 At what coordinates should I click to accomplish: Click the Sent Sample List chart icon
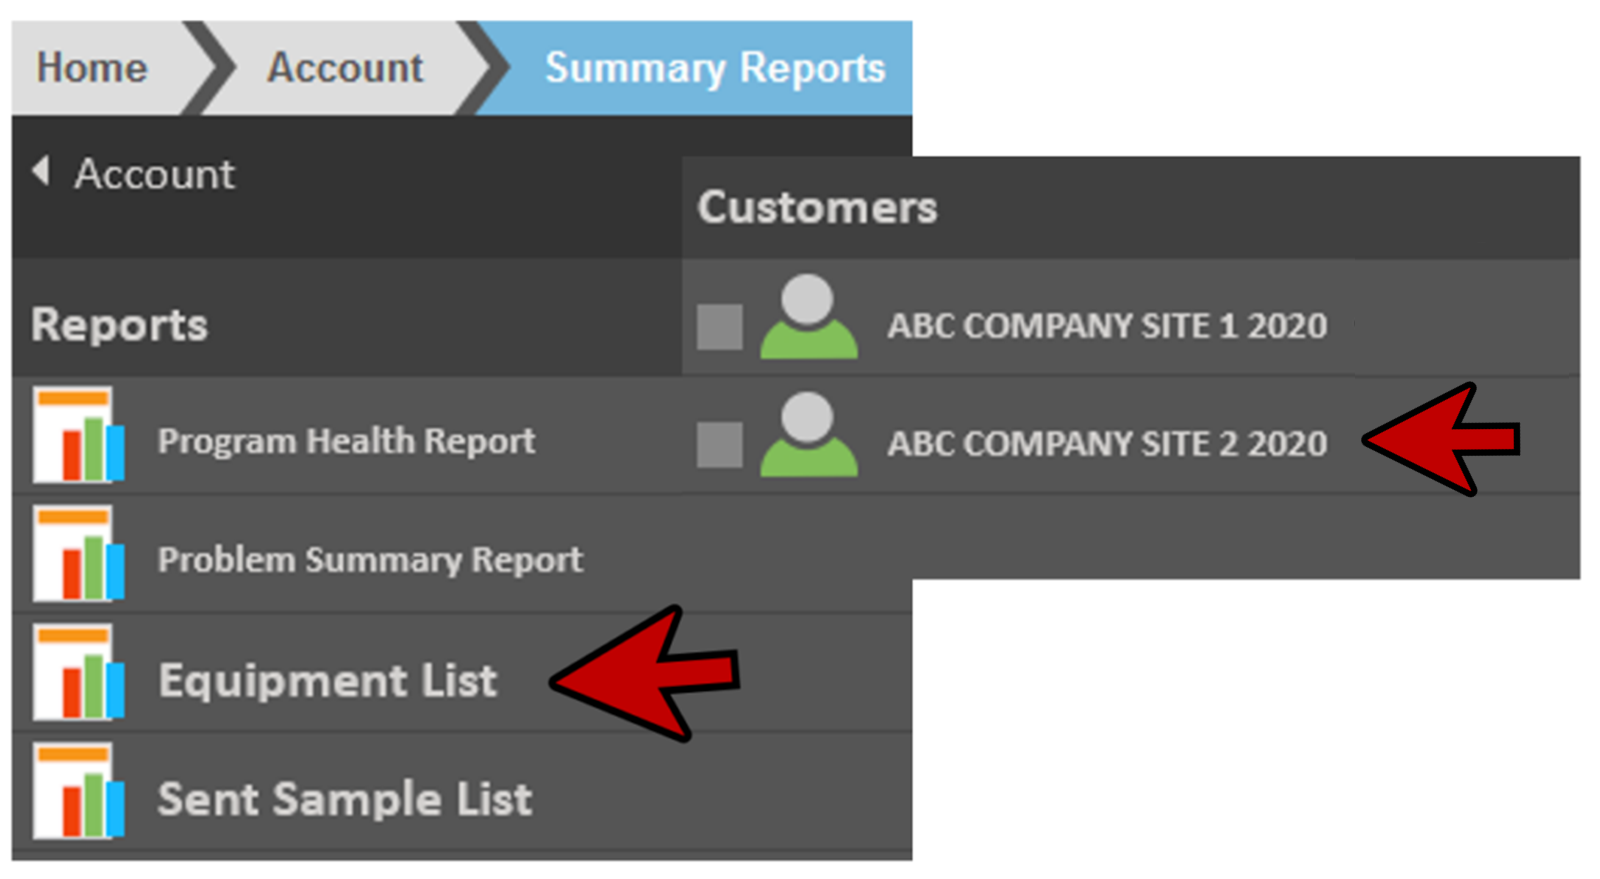[78, 791]
